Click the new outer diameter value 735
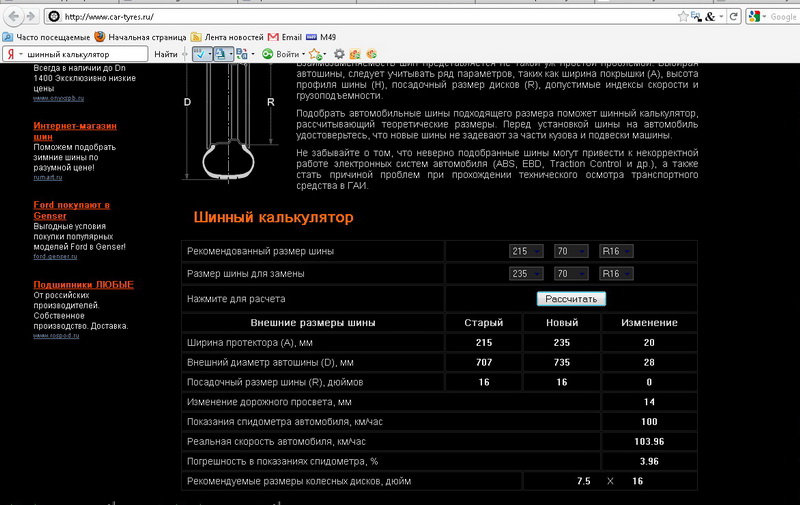Screen dimensions: 800x505 tap(562, 363)
